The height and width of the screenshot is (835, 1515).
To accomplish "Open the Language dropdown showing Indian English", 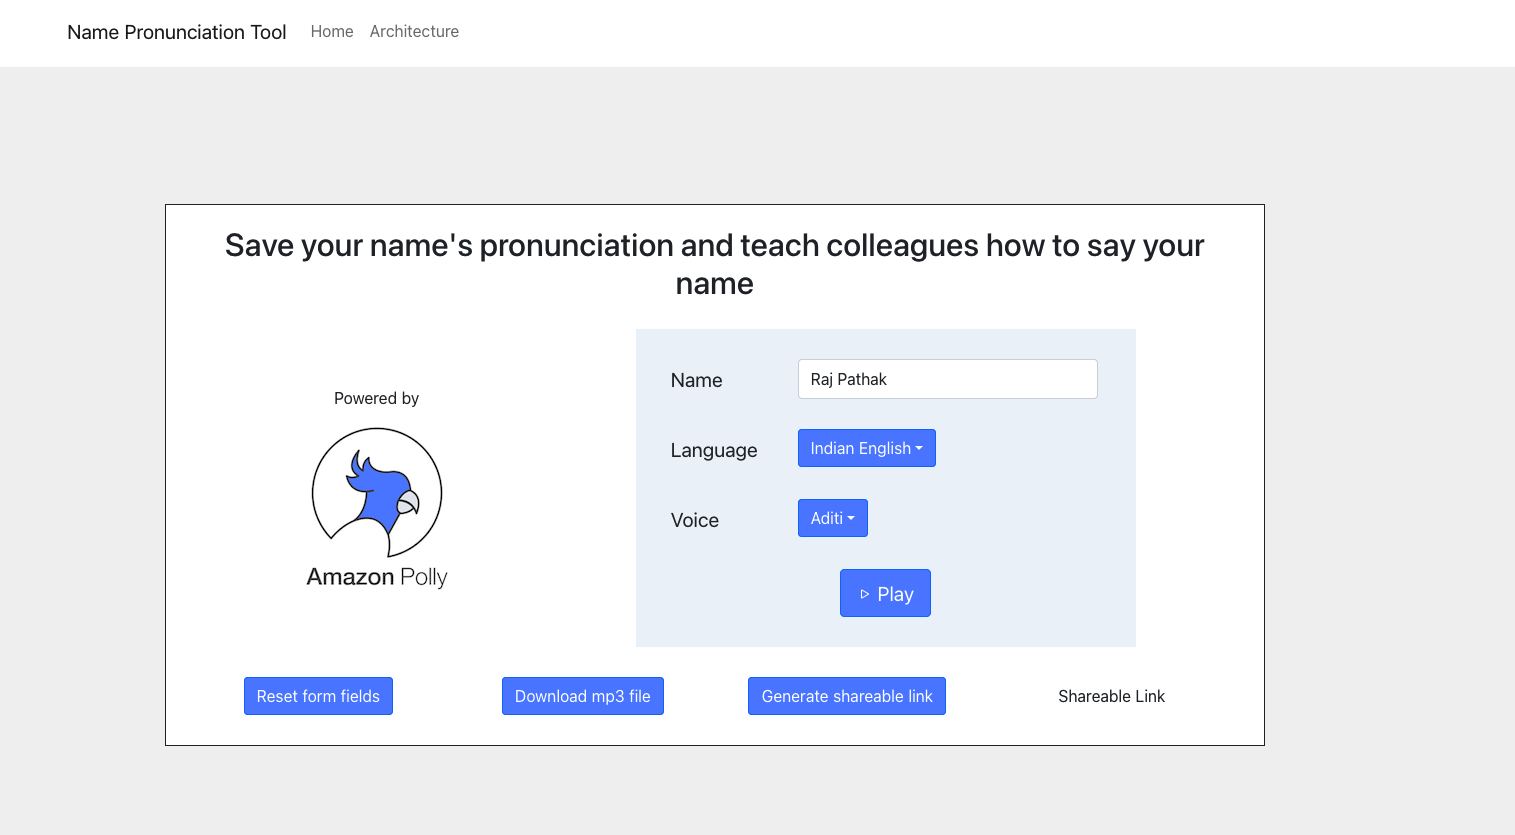I will 866,448.
